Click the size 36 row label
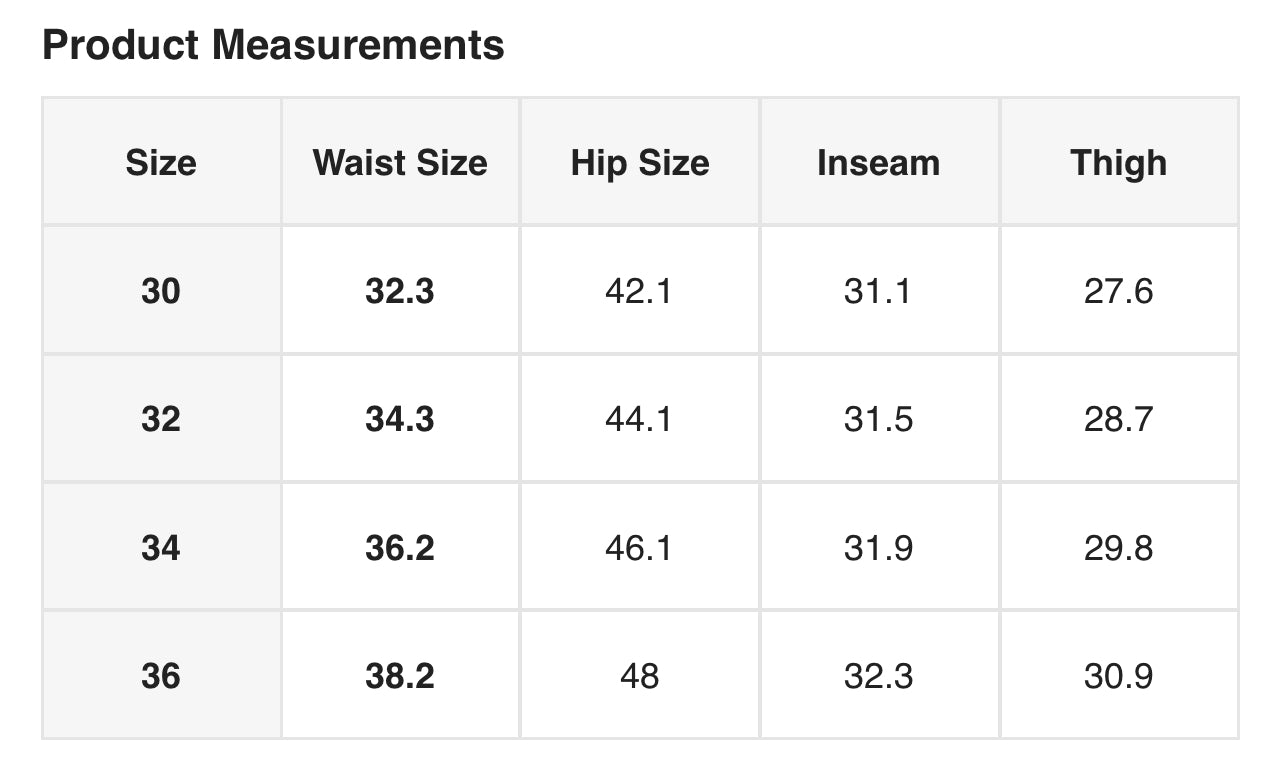Viewport: 1284px width, 769px height. 161,676
